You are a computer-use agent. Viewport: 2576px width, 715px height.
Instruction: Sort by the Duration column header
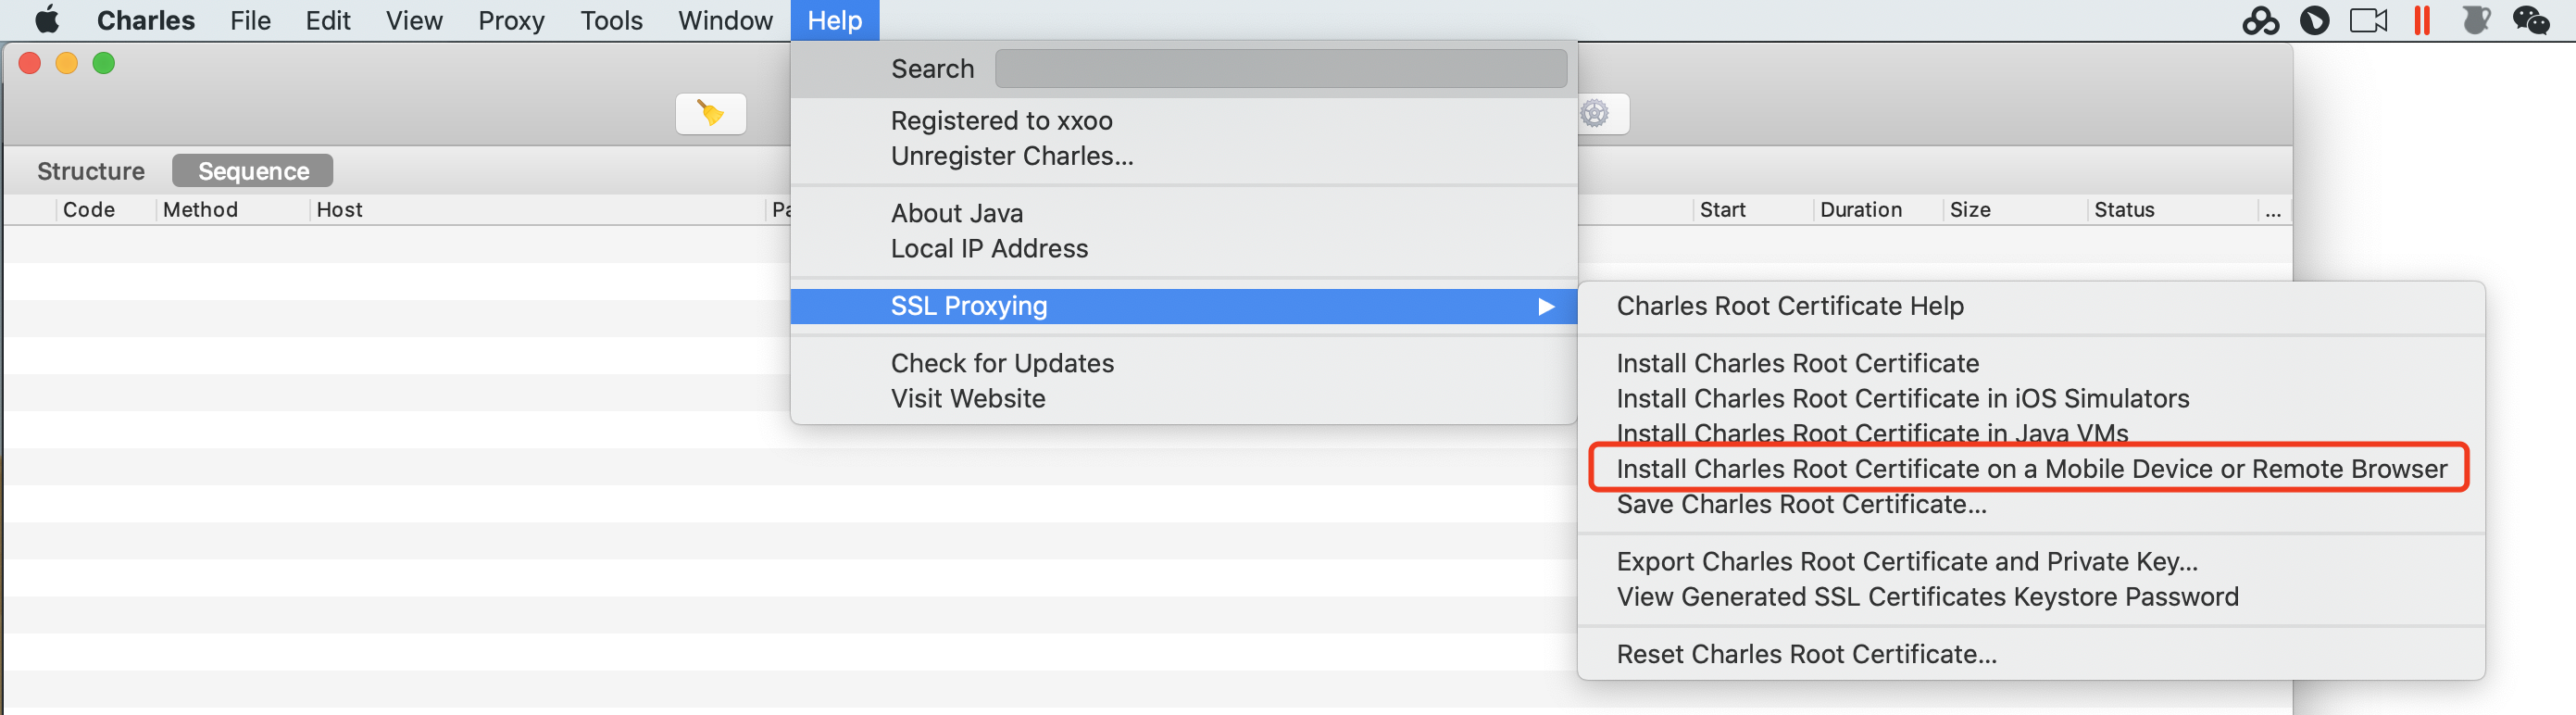(x=1878, y=210)
